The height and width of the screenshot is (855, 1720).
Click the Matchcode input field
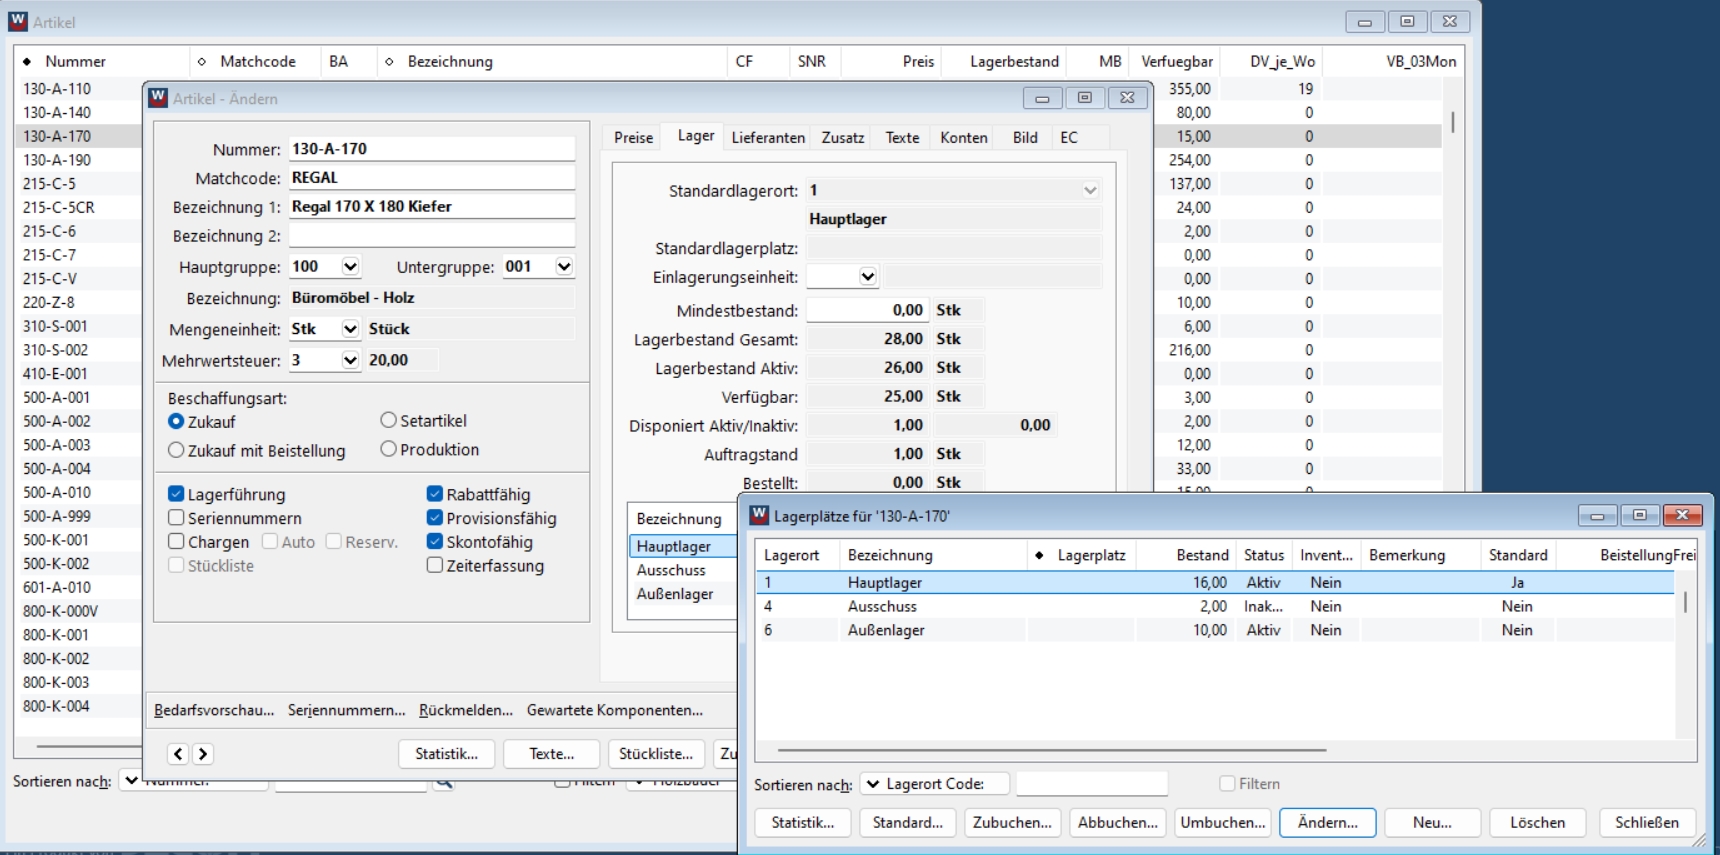tap(432, 178)
